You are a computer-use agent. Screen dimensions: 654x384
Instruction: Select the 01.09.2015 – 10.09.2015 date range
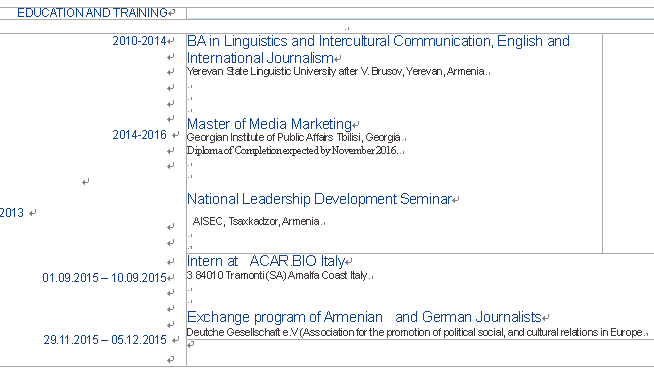coord(104,278)
